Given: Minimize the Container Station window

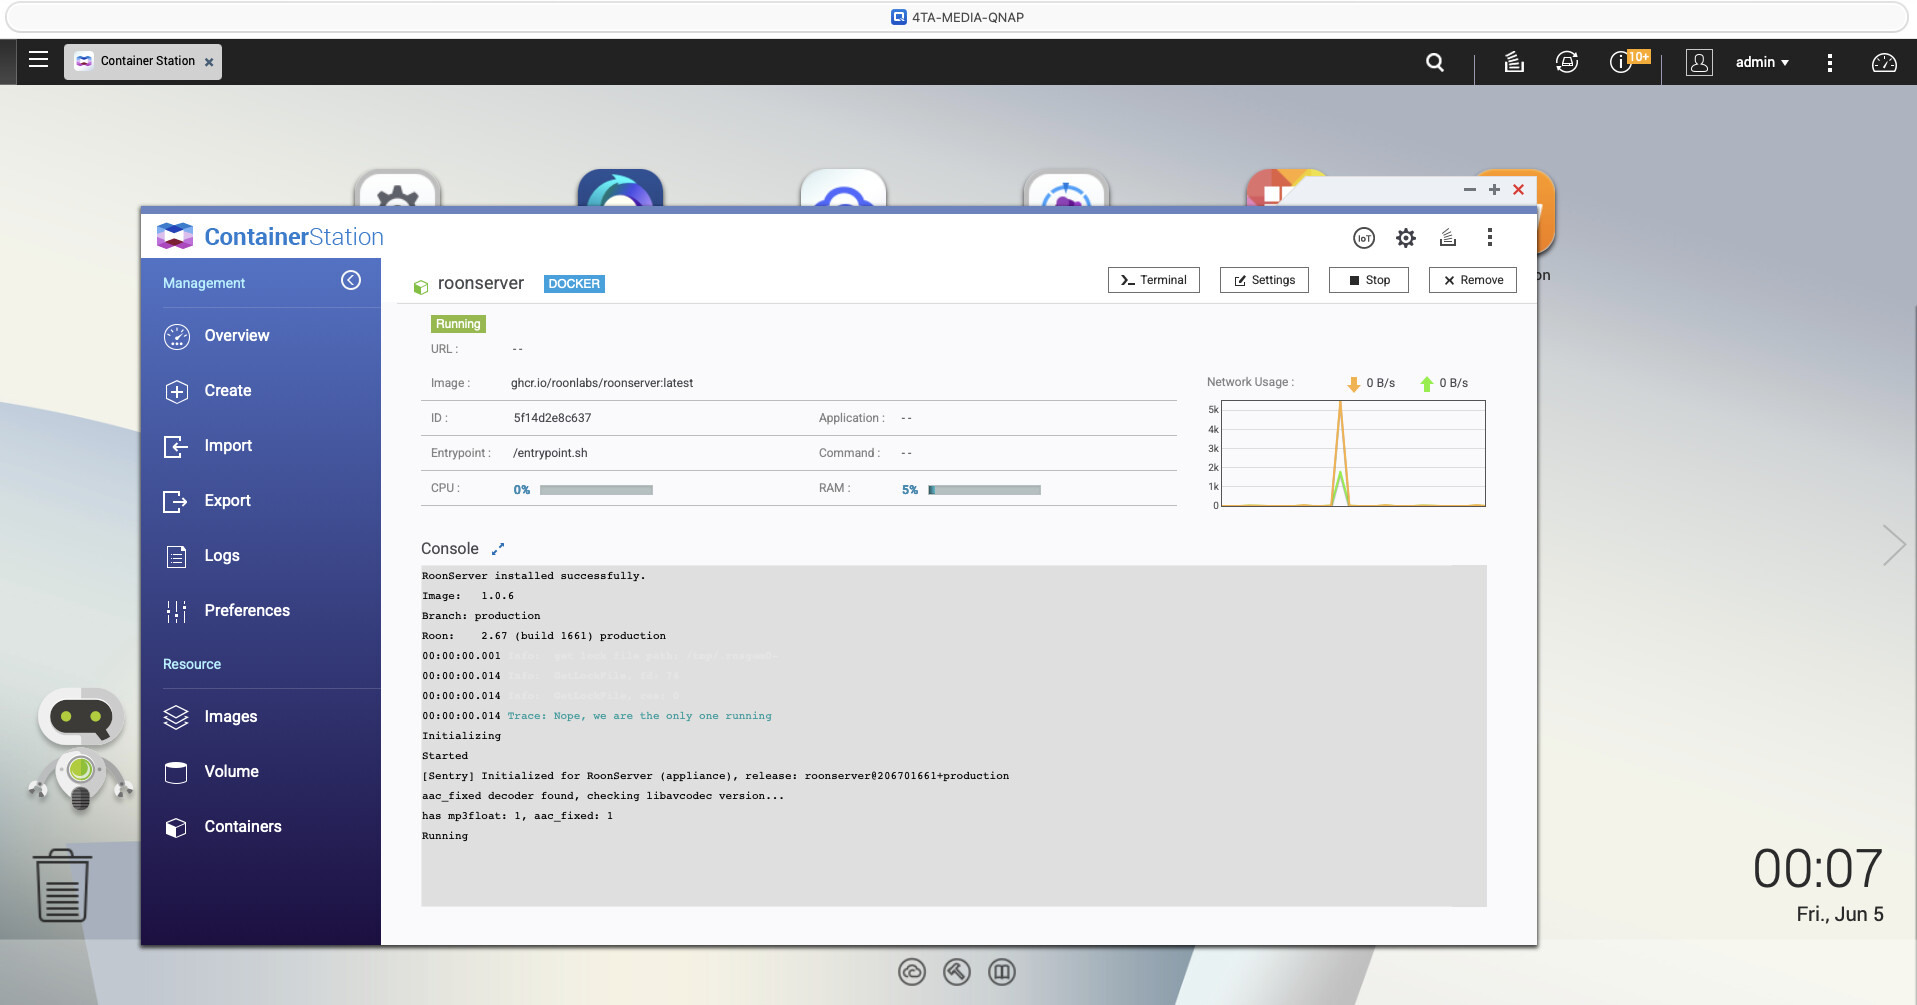Looking at the screenshot, I should pyautogui.click(x=1470, y=189).
